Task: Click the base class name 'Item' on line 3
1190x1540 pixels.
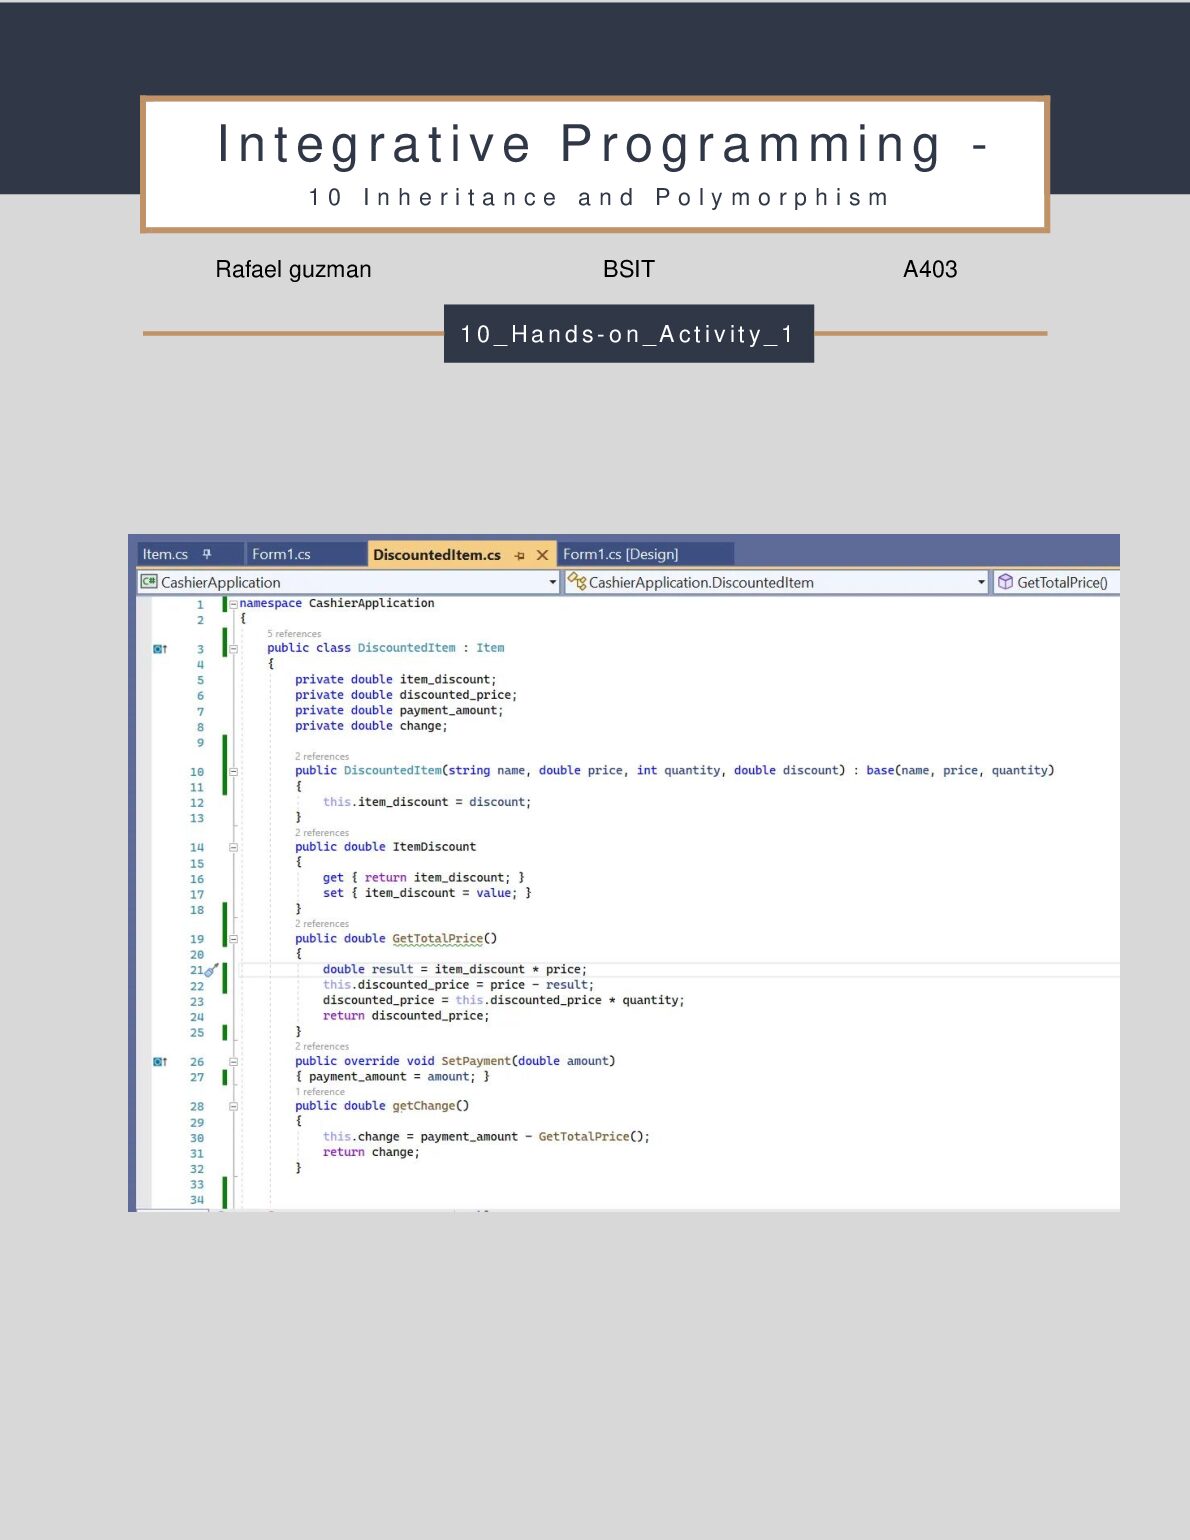Action: coord(490,648)
